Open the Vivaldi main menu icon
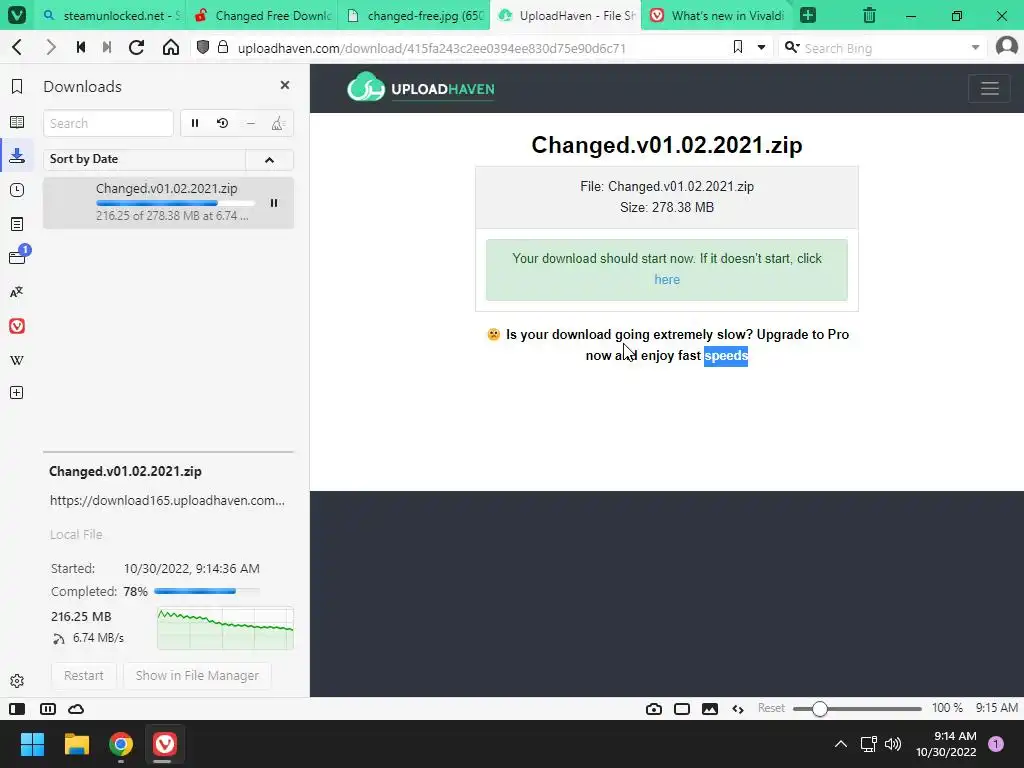 coord(16,14)
